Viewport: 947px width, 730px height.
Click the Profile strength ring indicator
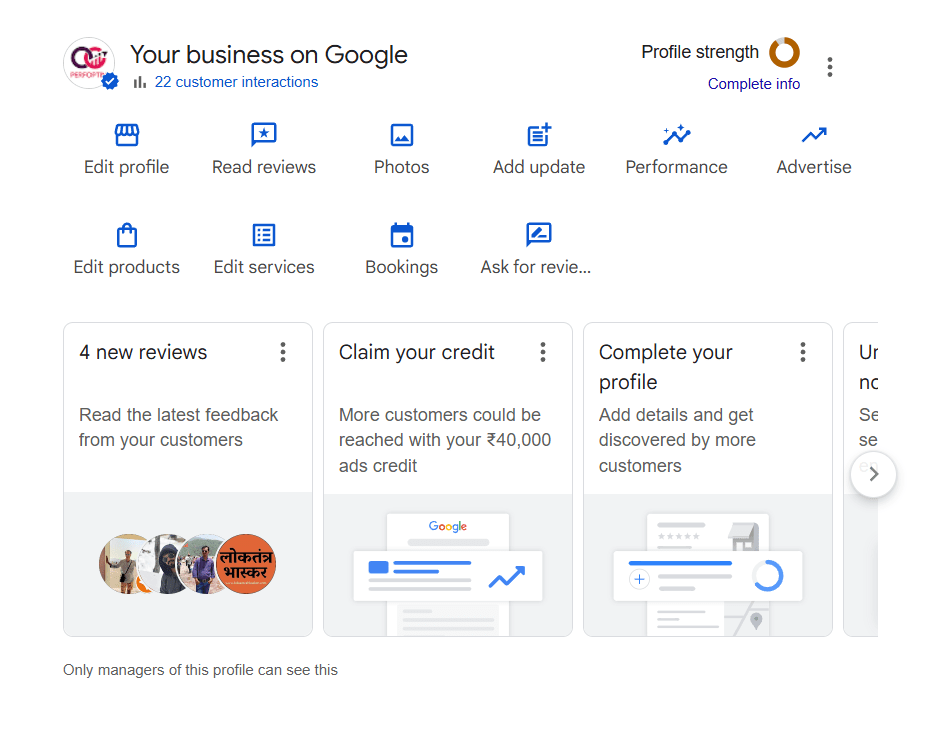tap(784, 53)
